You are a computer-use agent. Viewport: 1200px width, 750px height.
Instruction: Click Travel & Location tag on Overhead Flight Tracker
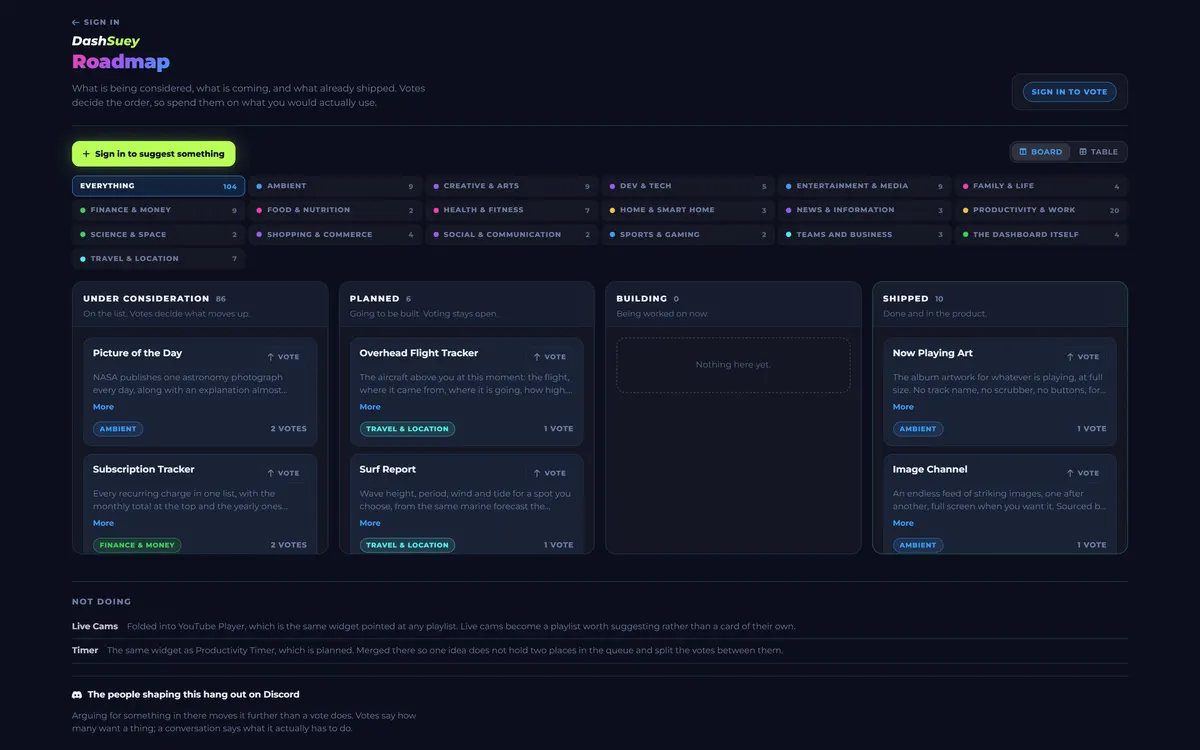point(407,429)
